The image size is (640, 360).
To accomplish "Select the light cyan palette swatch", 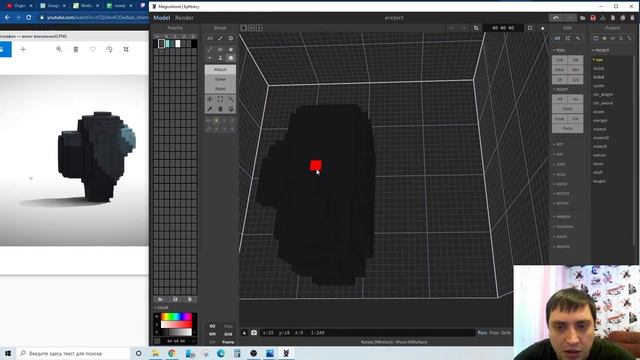I will click(x=167, y=44).
